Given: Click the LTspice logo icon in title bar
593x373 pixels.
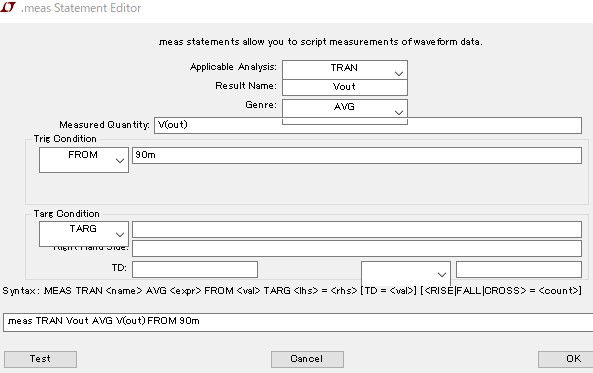Looking at the screenshot, I should coord(8,7).
